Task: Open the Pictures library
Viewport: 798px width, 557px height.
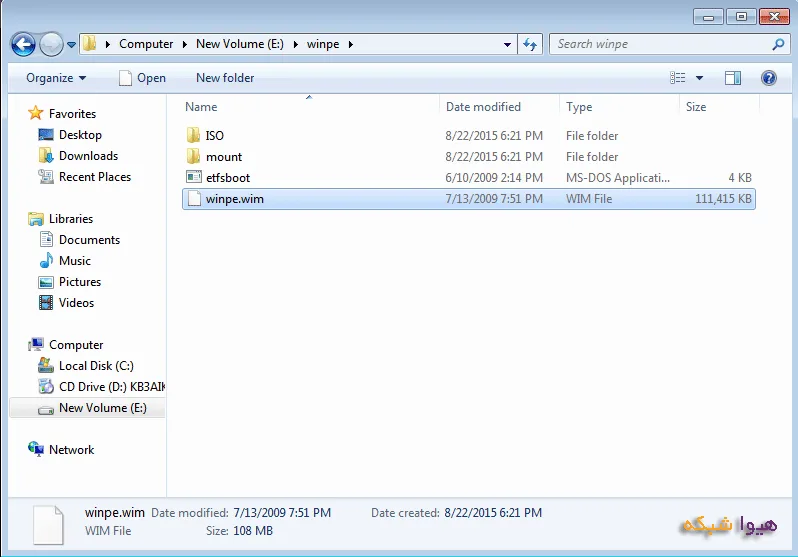Action: [x=80, y=282]
